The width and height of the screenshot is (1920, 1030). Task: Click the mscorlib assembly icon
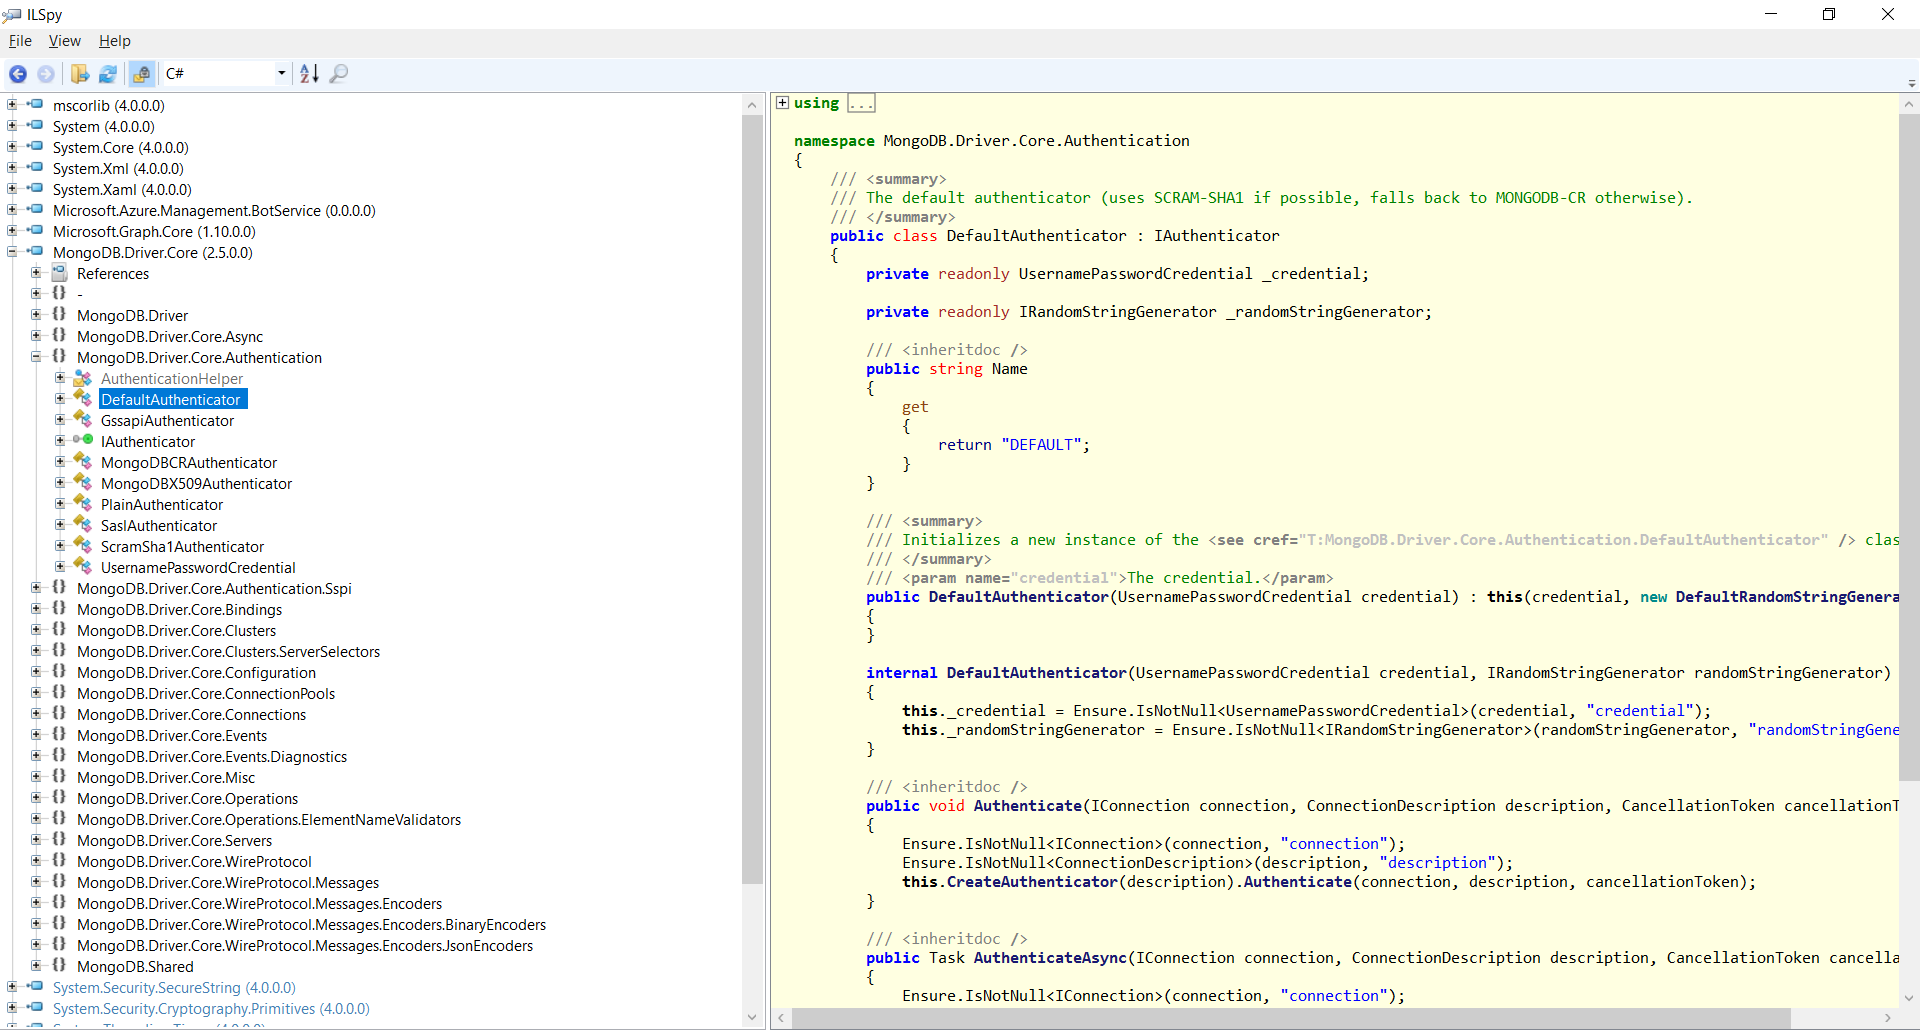[x=35, y=104]
